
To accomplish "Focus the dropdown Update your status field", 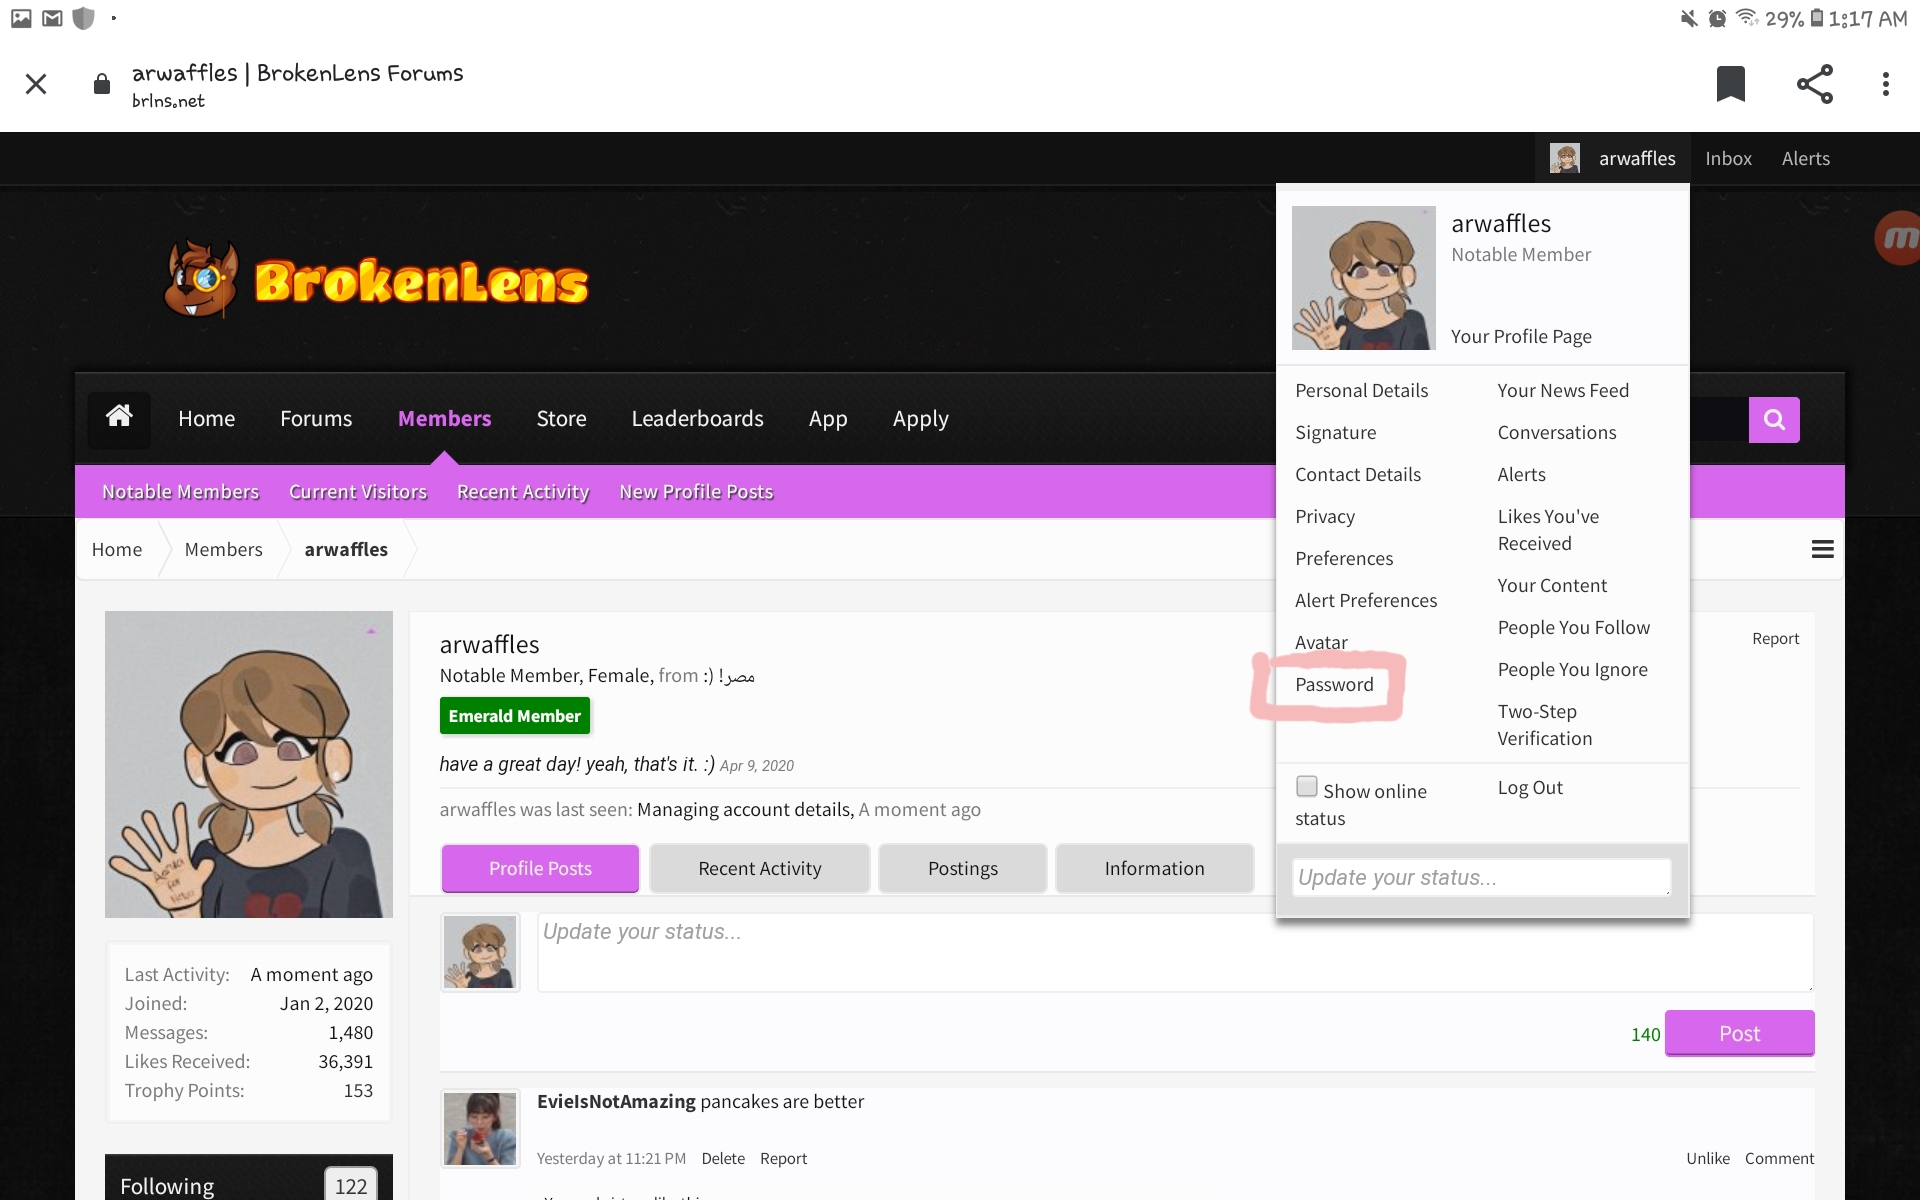I will (1481, 877).
